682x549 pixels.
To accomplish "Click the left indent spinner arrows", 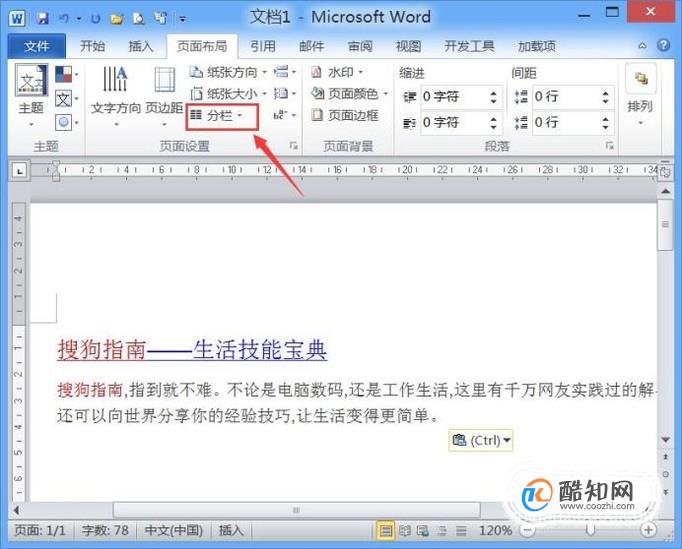I will (x=493, y=97).
